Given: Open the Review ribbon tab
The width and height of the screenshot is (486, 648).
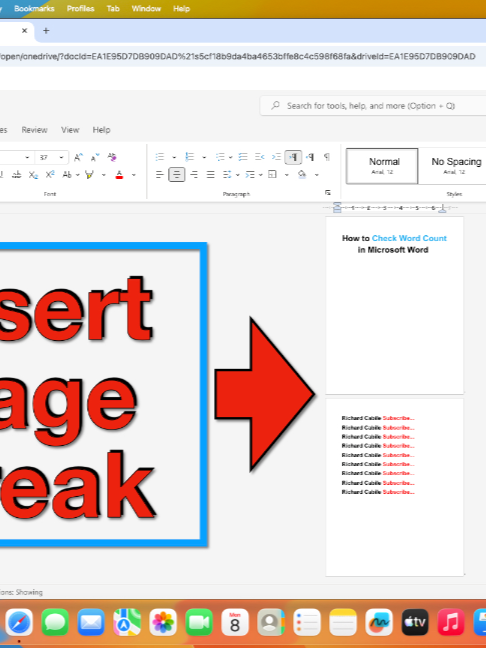Looking at the screenshot, I should 34,130.
